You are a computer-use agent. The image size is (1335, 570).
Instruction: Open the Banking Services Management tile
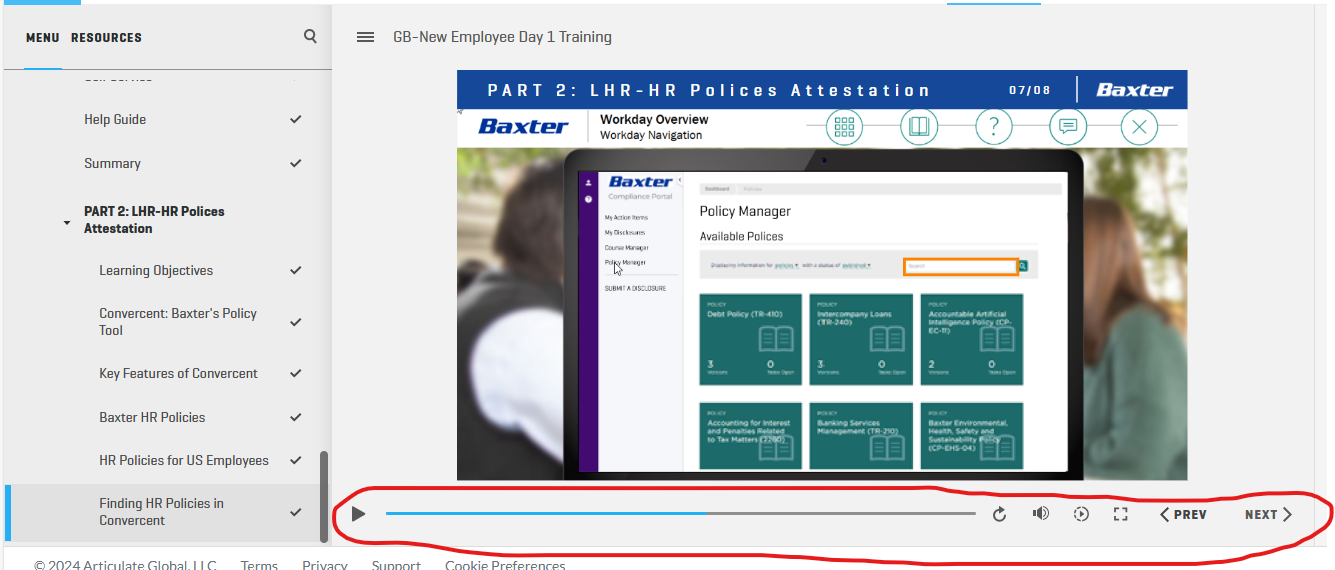coord(861,436)
